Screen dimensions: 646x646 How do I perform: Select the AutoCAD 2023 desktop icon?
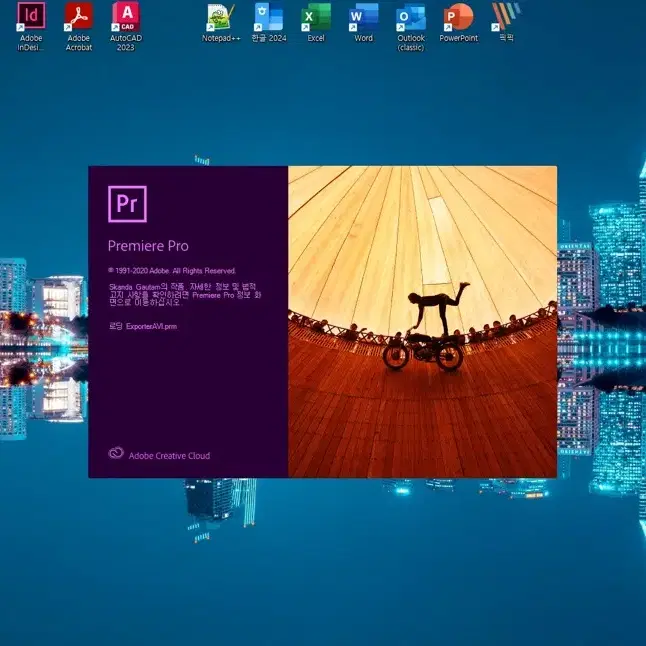[126, 26]
